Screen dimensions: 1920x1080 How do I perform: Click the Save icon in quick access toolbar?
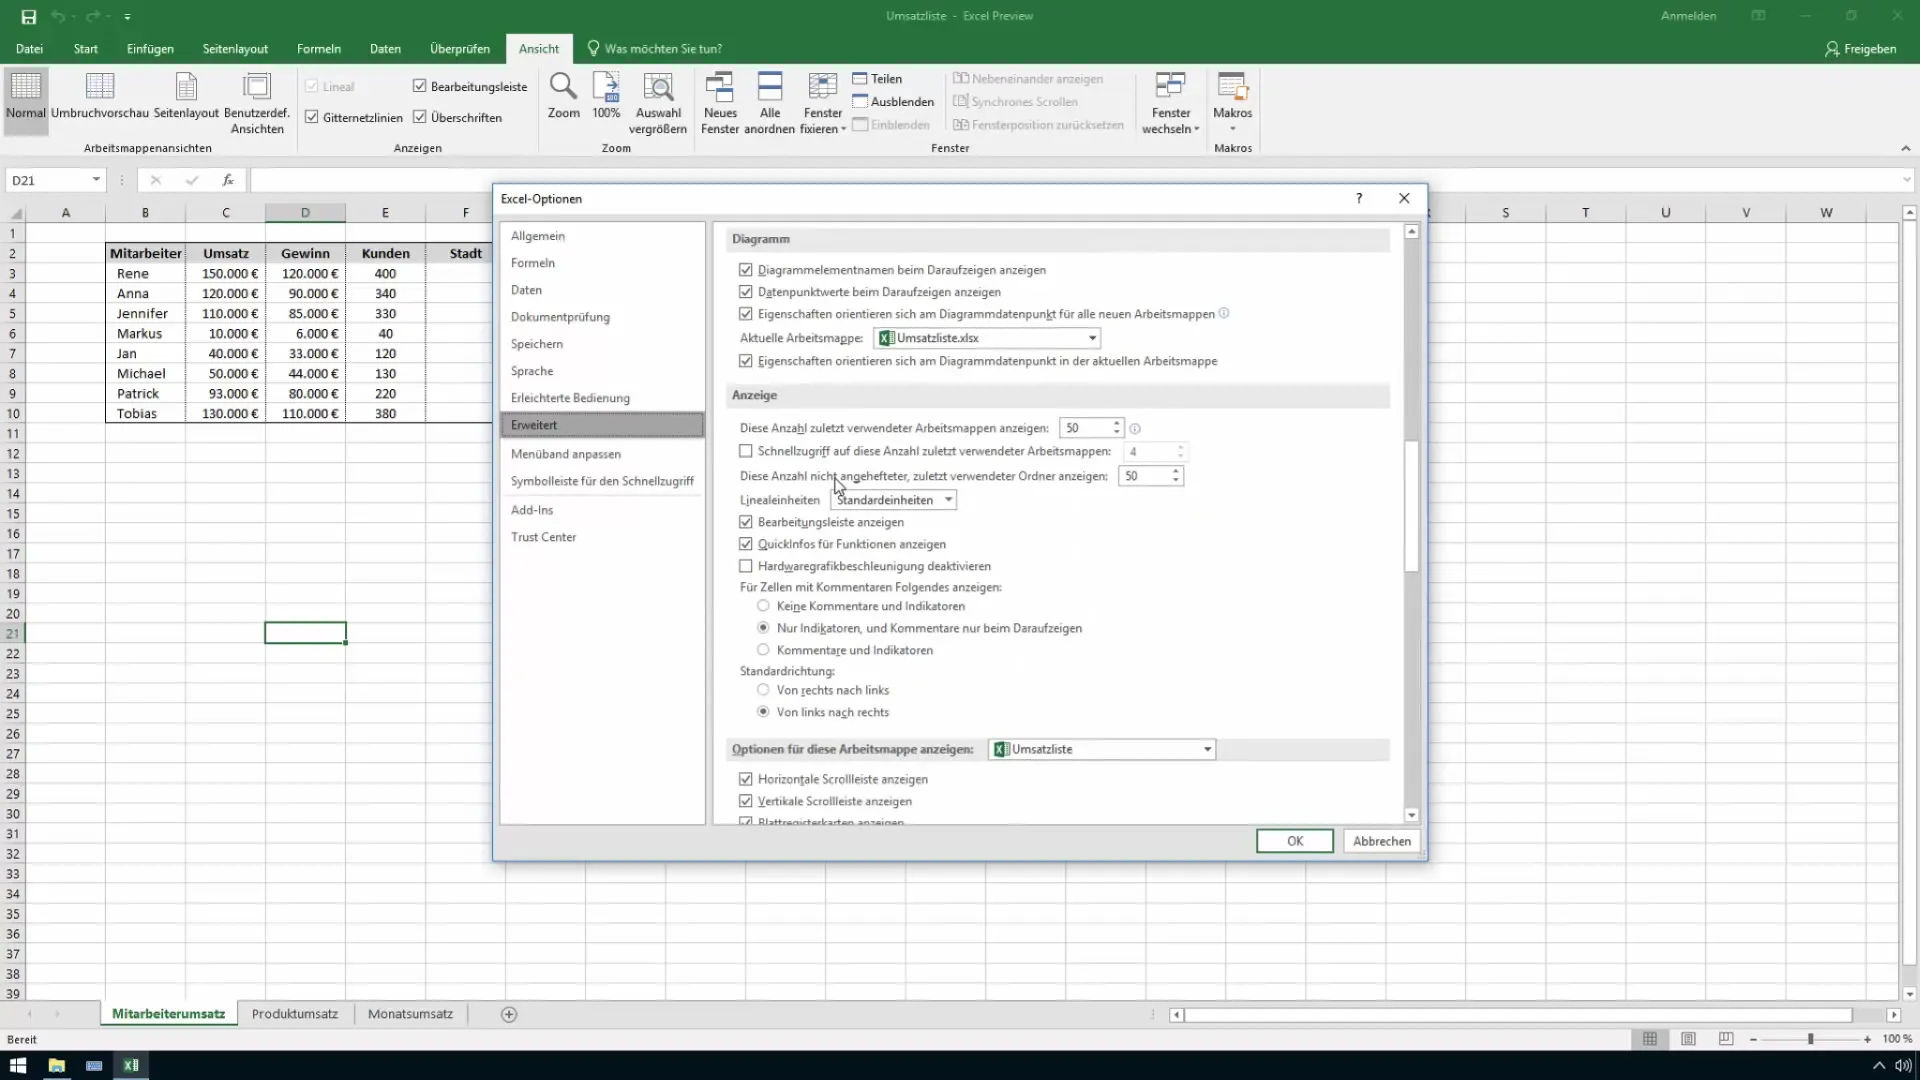29,16
